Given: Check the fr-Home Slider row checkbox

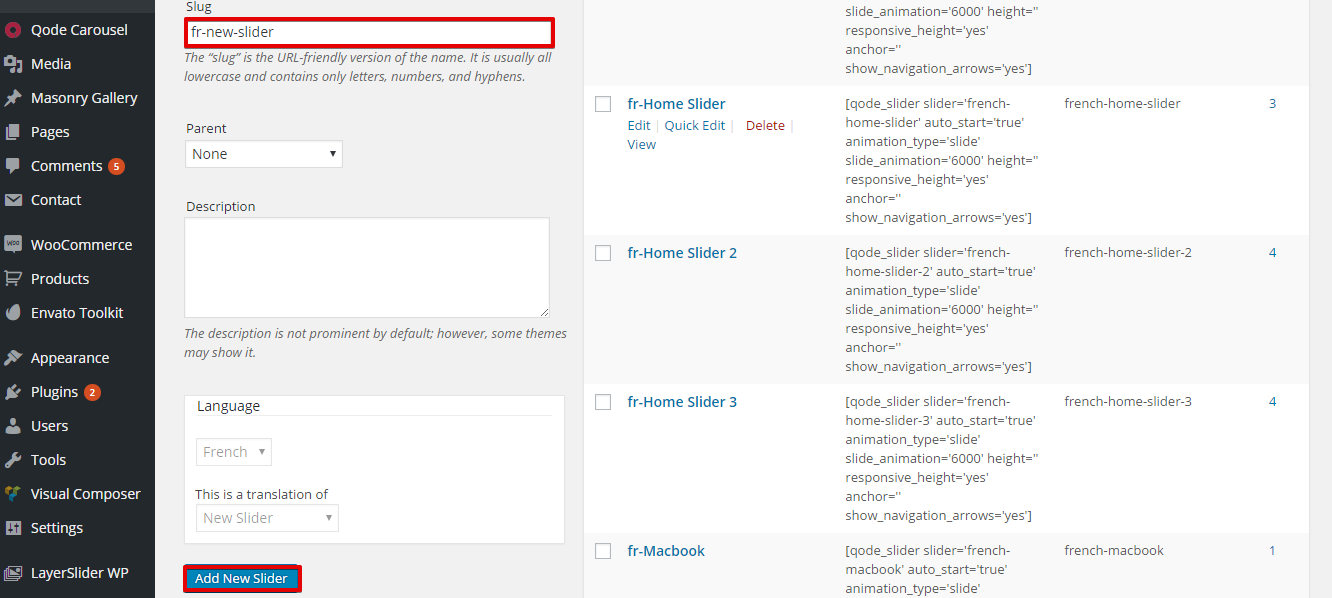Looking at the screenshot, I should pyautogui.click(x=603, y=104).
